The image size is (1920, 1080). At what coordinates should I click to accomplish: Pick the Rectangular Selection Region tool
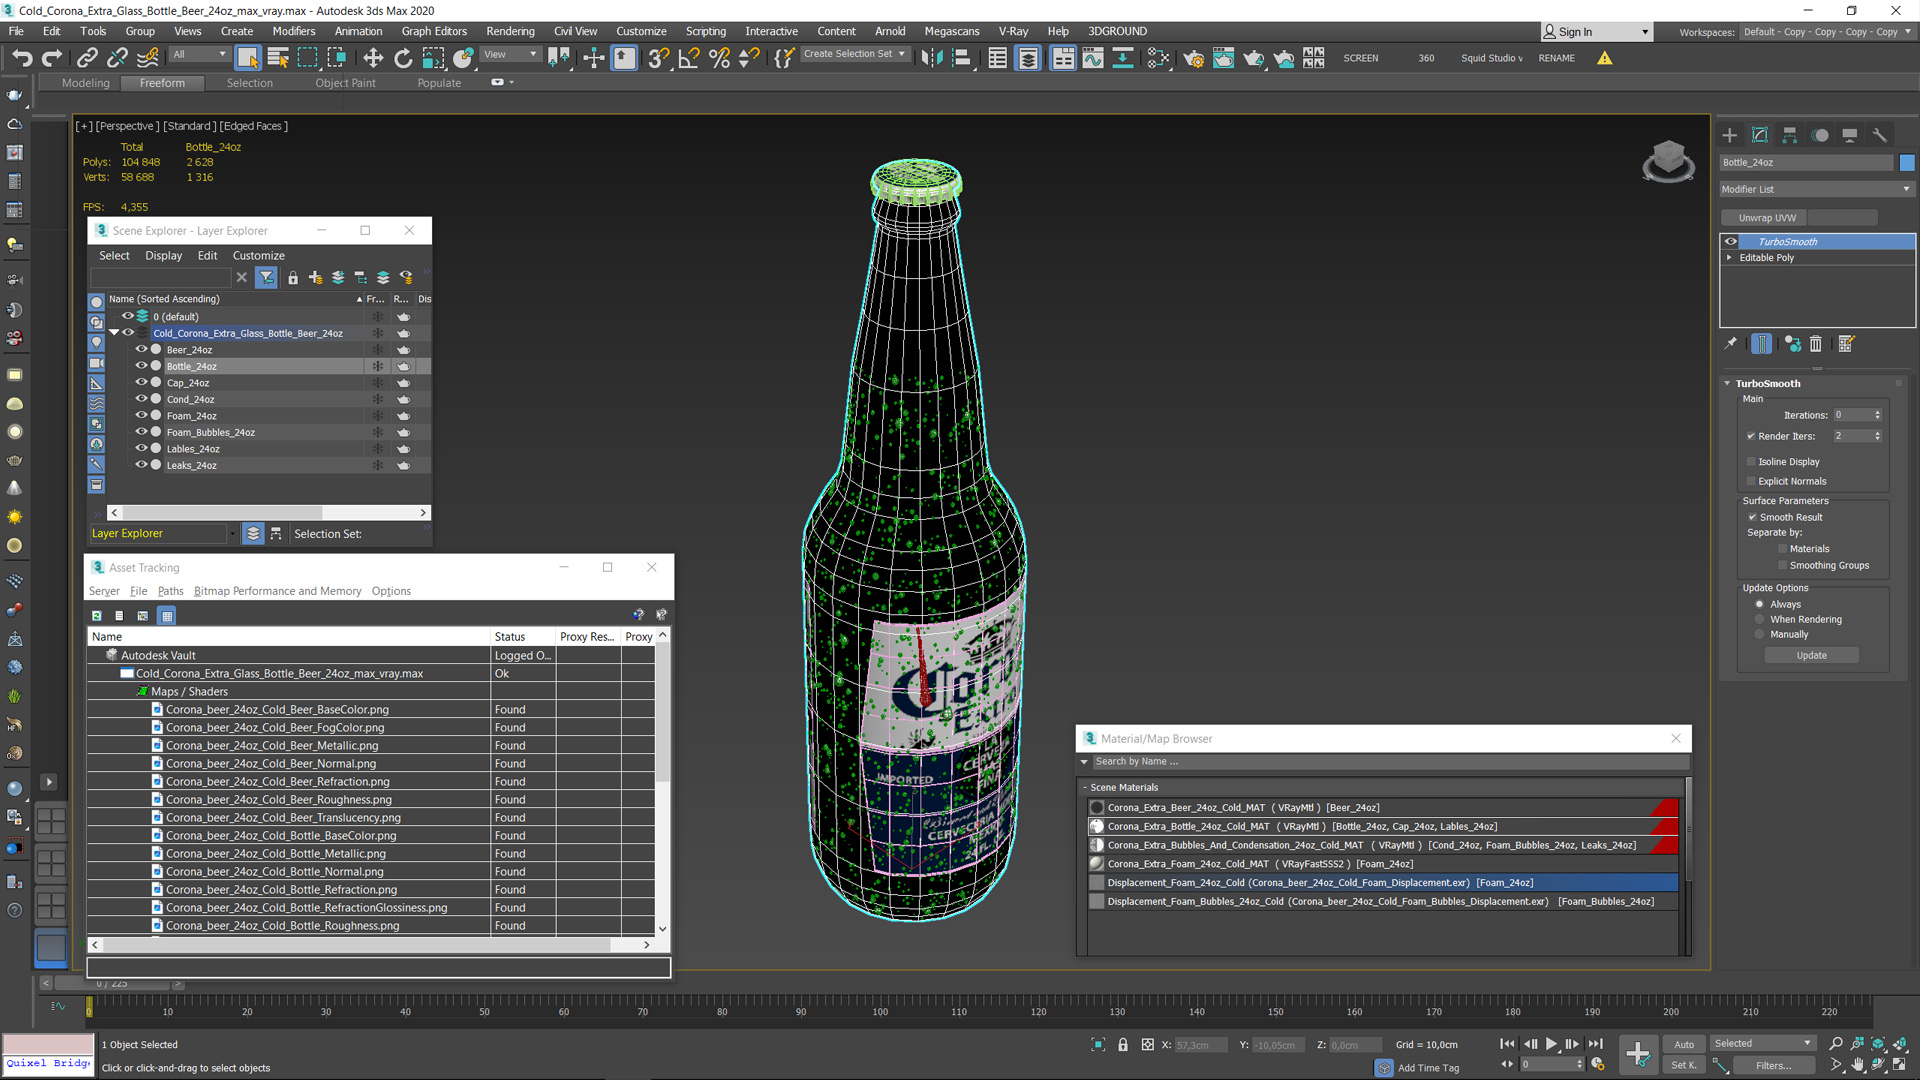[x=308, y=58]
